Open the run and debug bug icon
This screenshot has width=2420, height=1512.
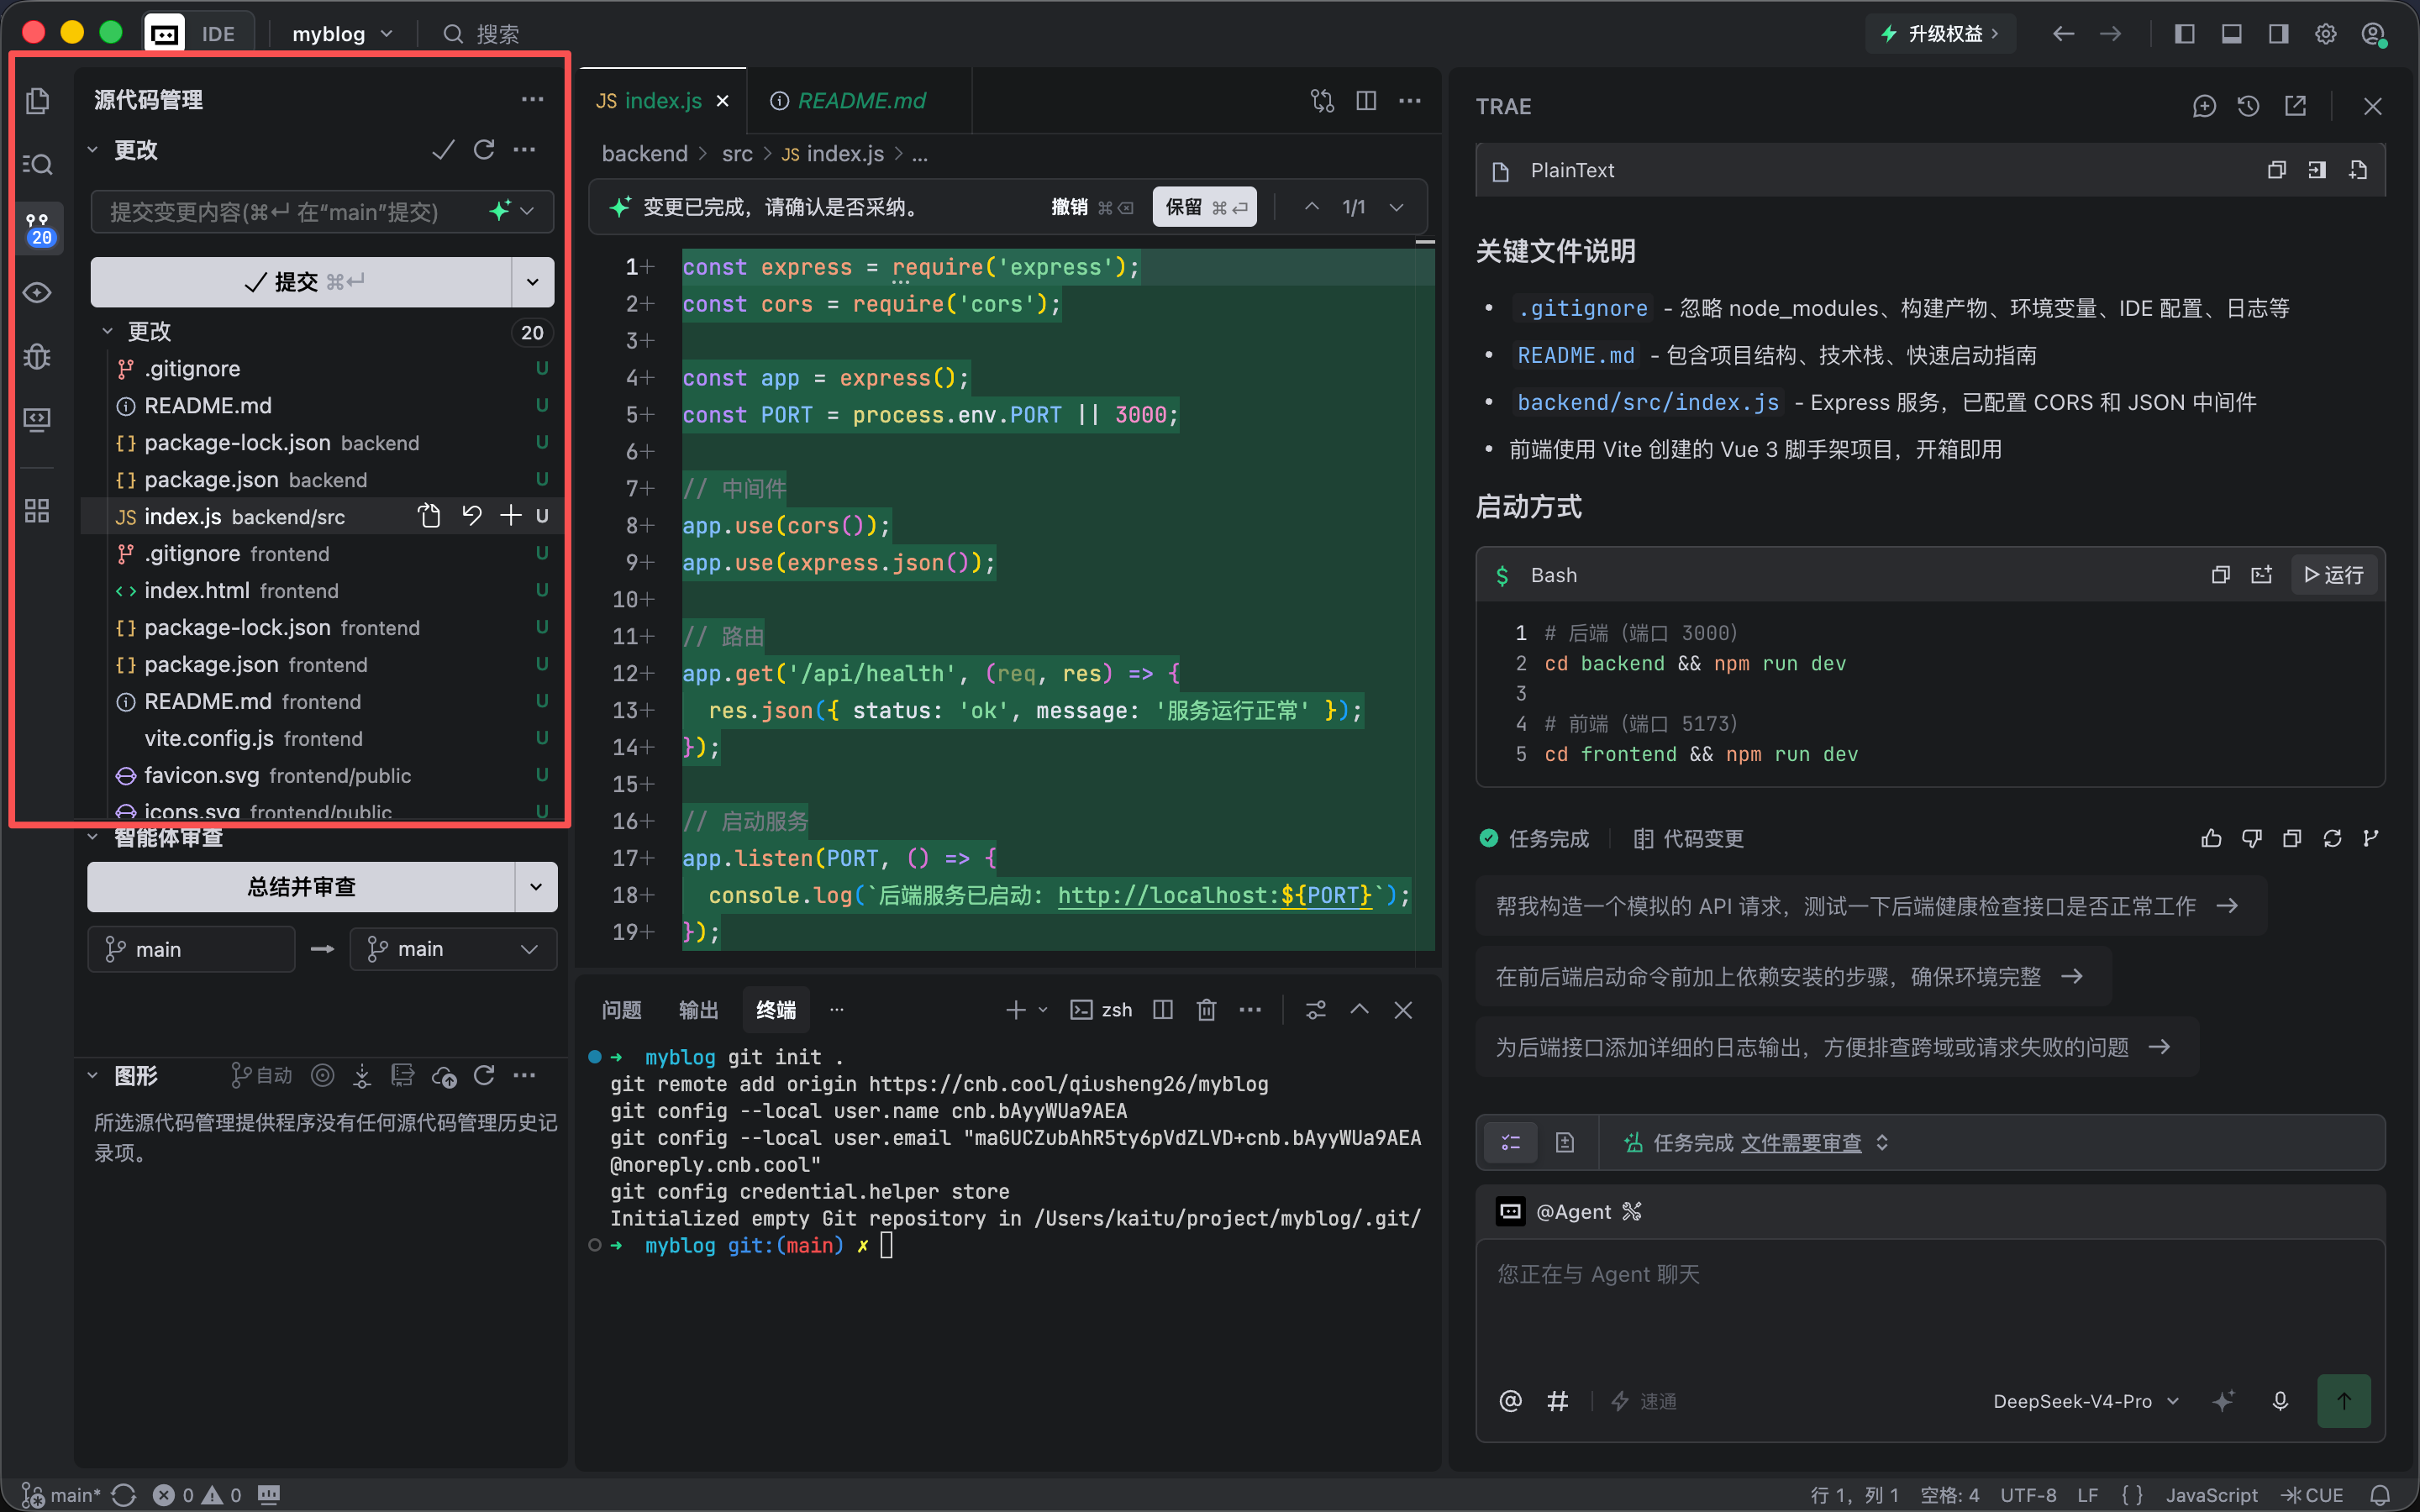[x=38, y=356]
